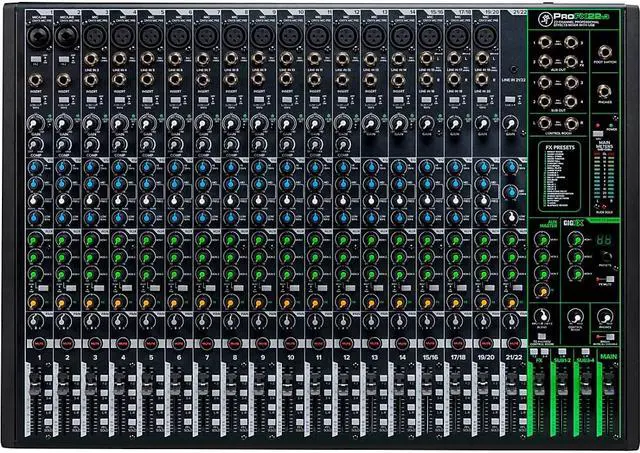Toggle the phantom power switch above Main Meters
The width and height of the screenshot is (640, 453).
point(598,134)
